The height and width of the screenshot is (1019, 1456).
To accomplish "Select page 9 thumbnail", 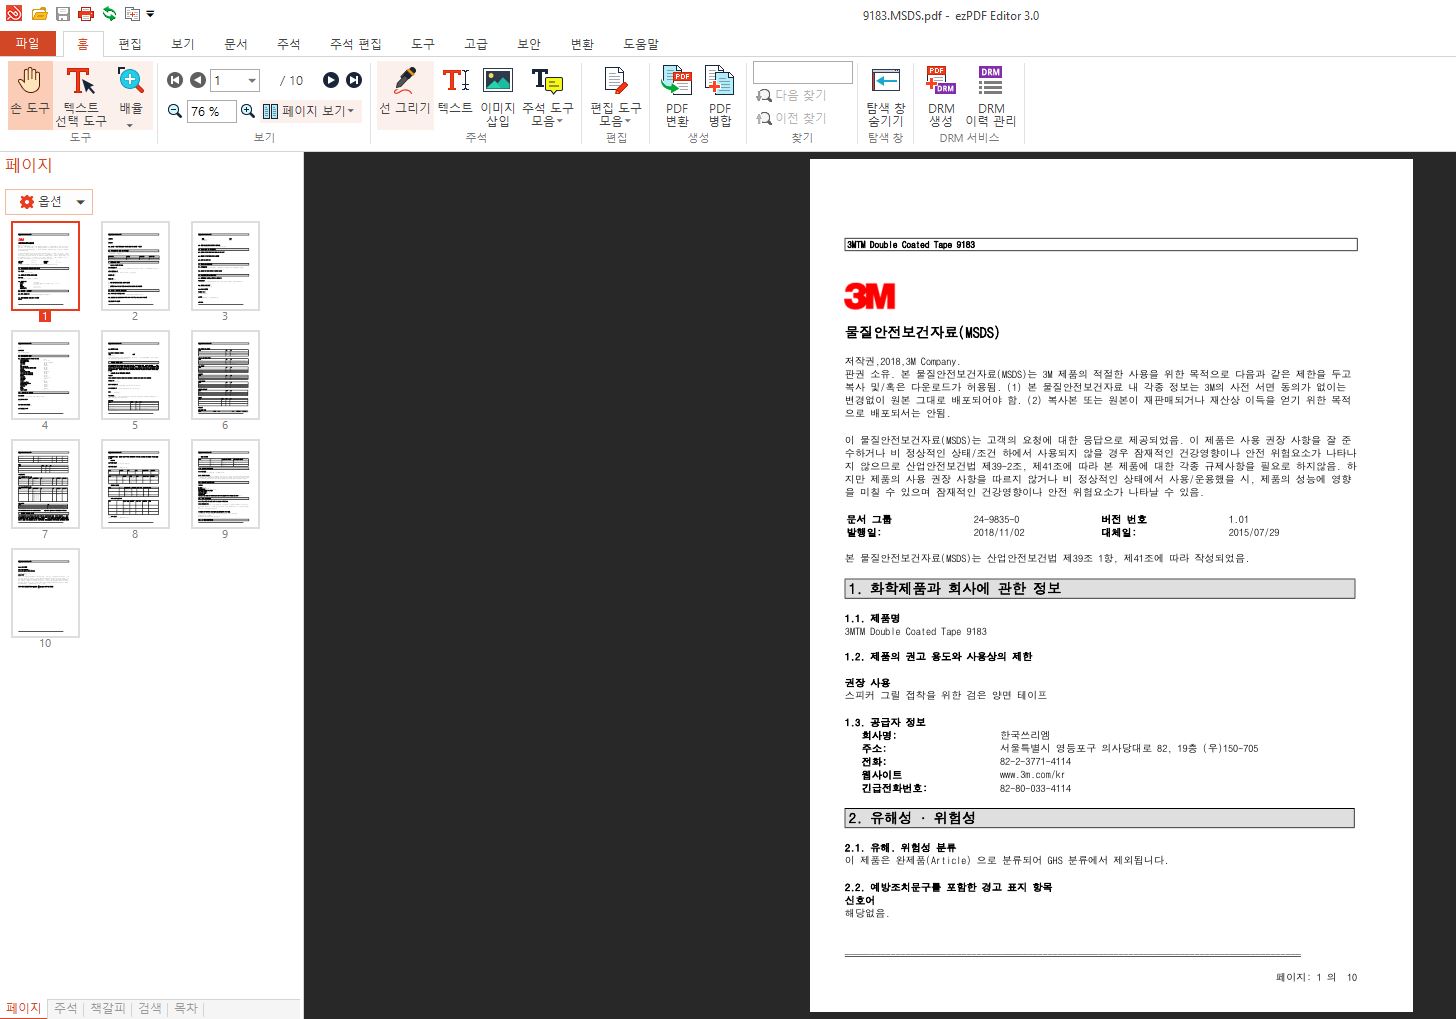I will click(225, 484).
